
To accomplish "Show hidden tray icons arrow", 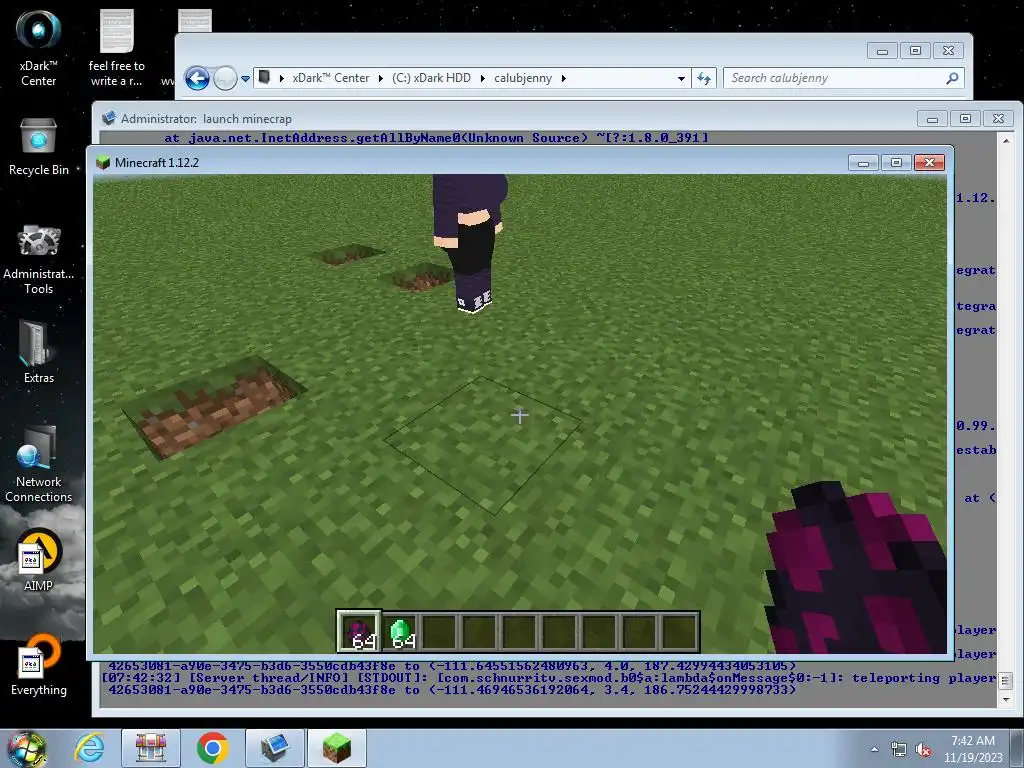I will pos(874,749).
